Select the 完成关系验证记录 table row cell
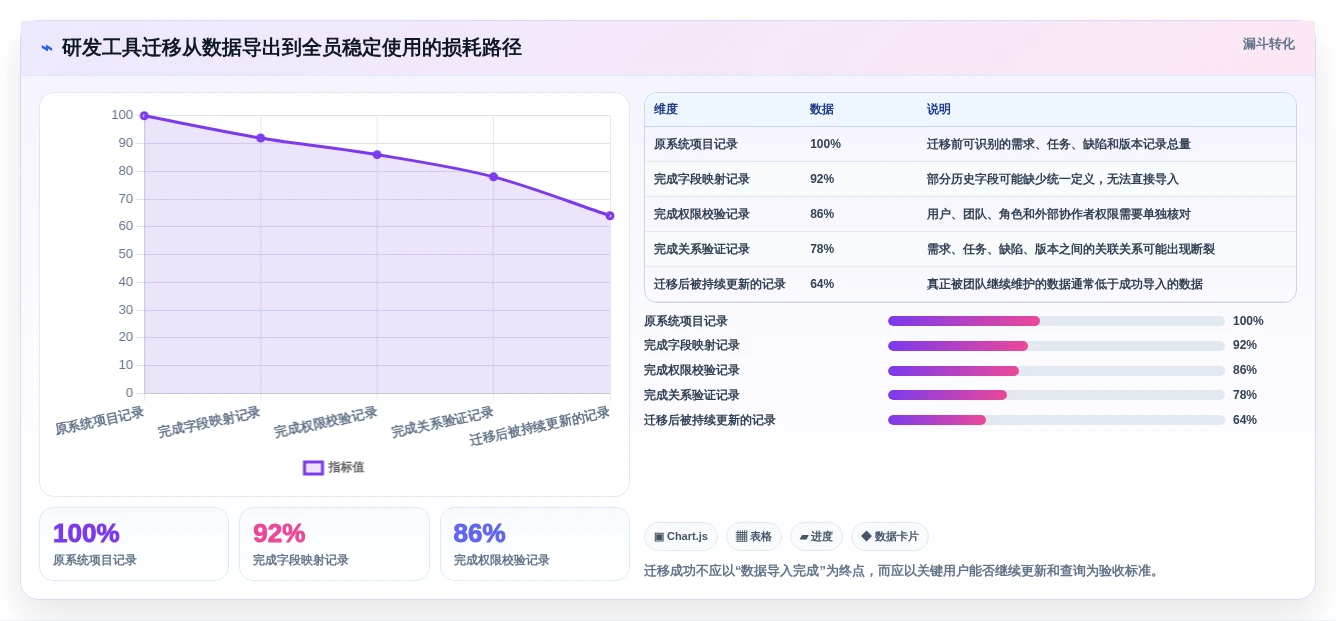Screen dimensions: 1336x621 tap(702, 249)
